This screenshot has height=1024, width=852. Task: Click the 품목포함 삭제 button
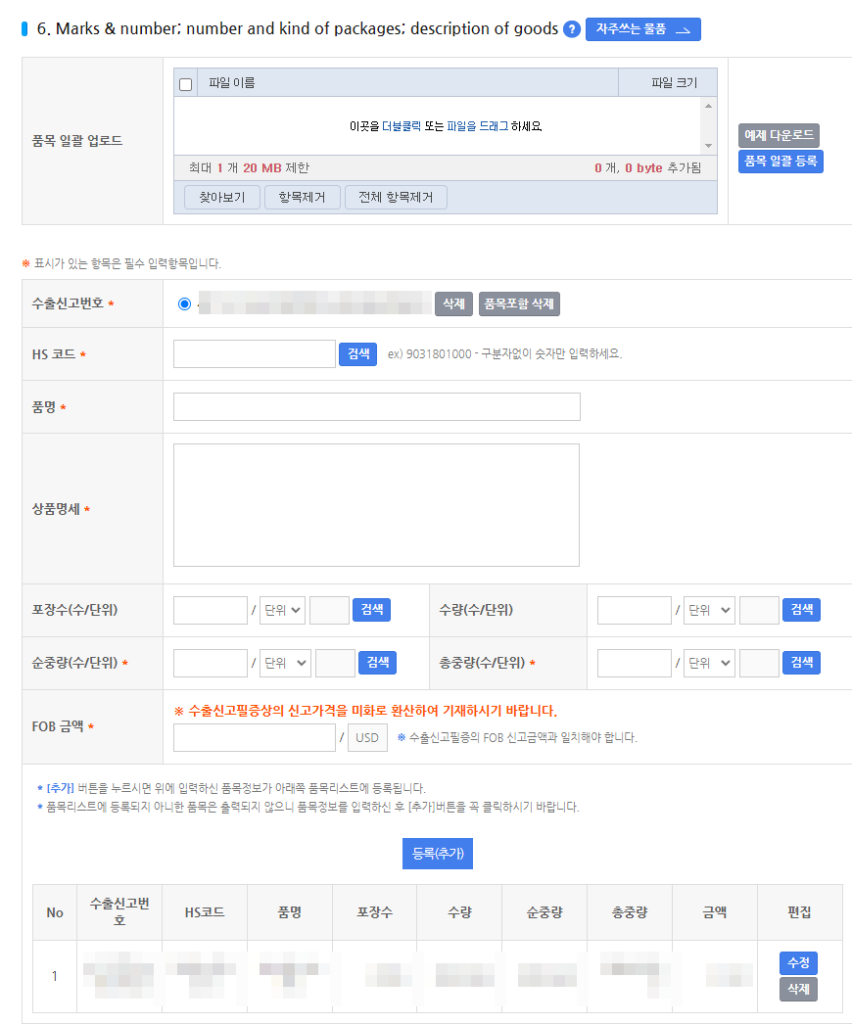point(519,304)
